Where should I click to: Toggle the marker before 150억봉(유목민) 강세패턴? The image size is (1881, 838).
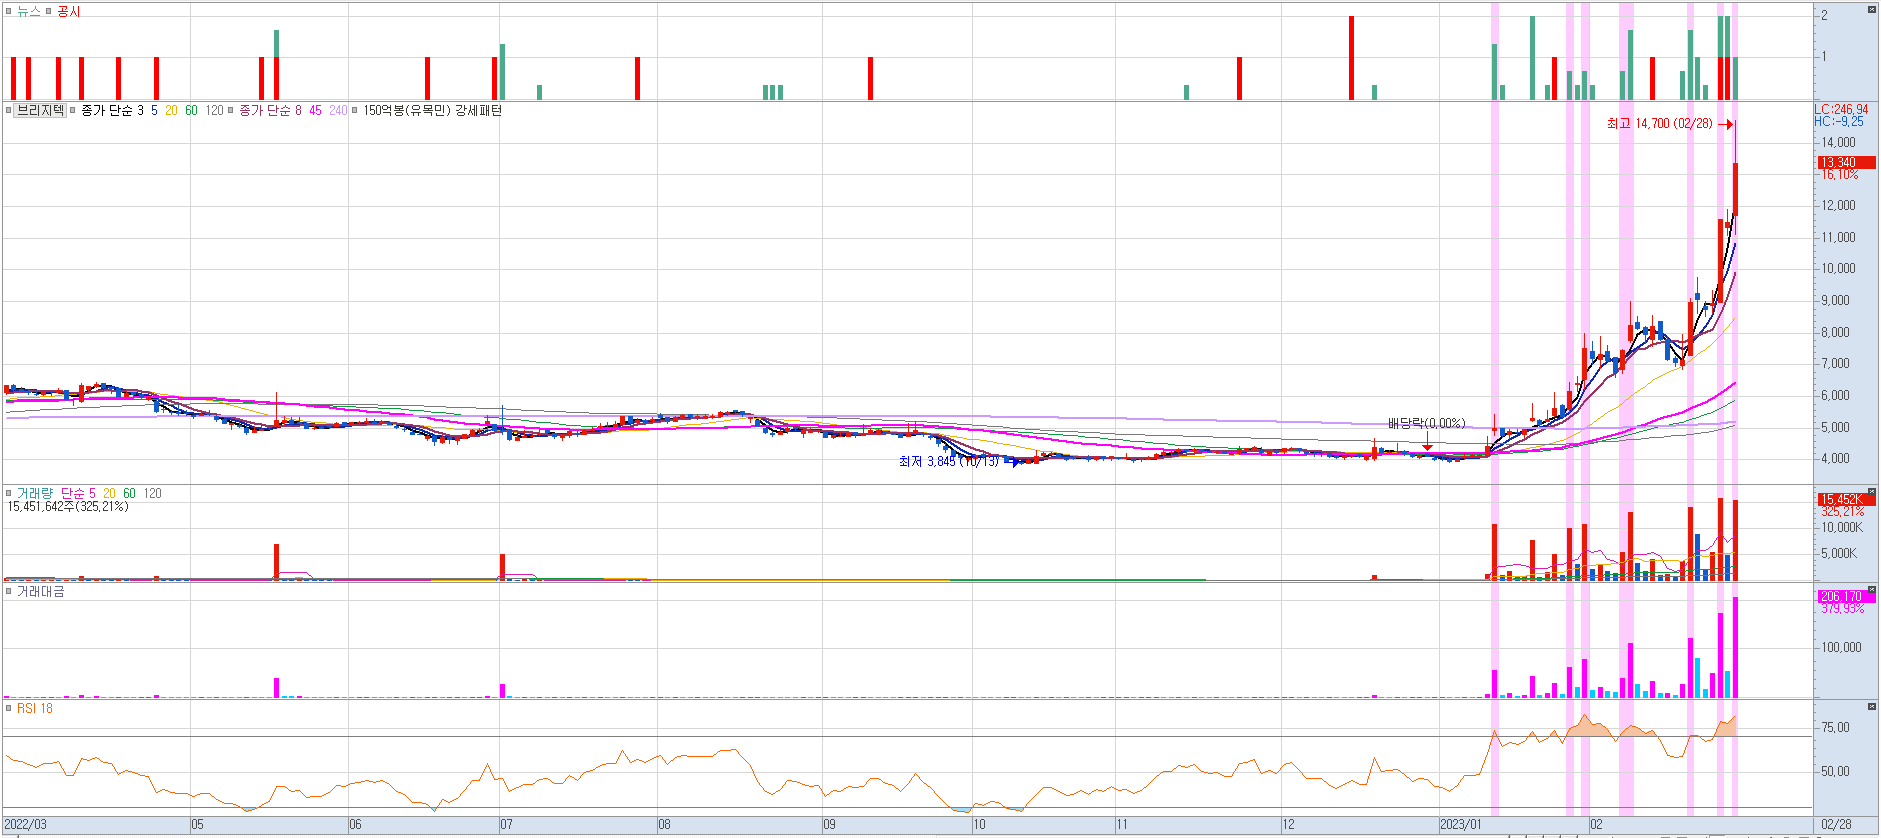tap(355, 111)
